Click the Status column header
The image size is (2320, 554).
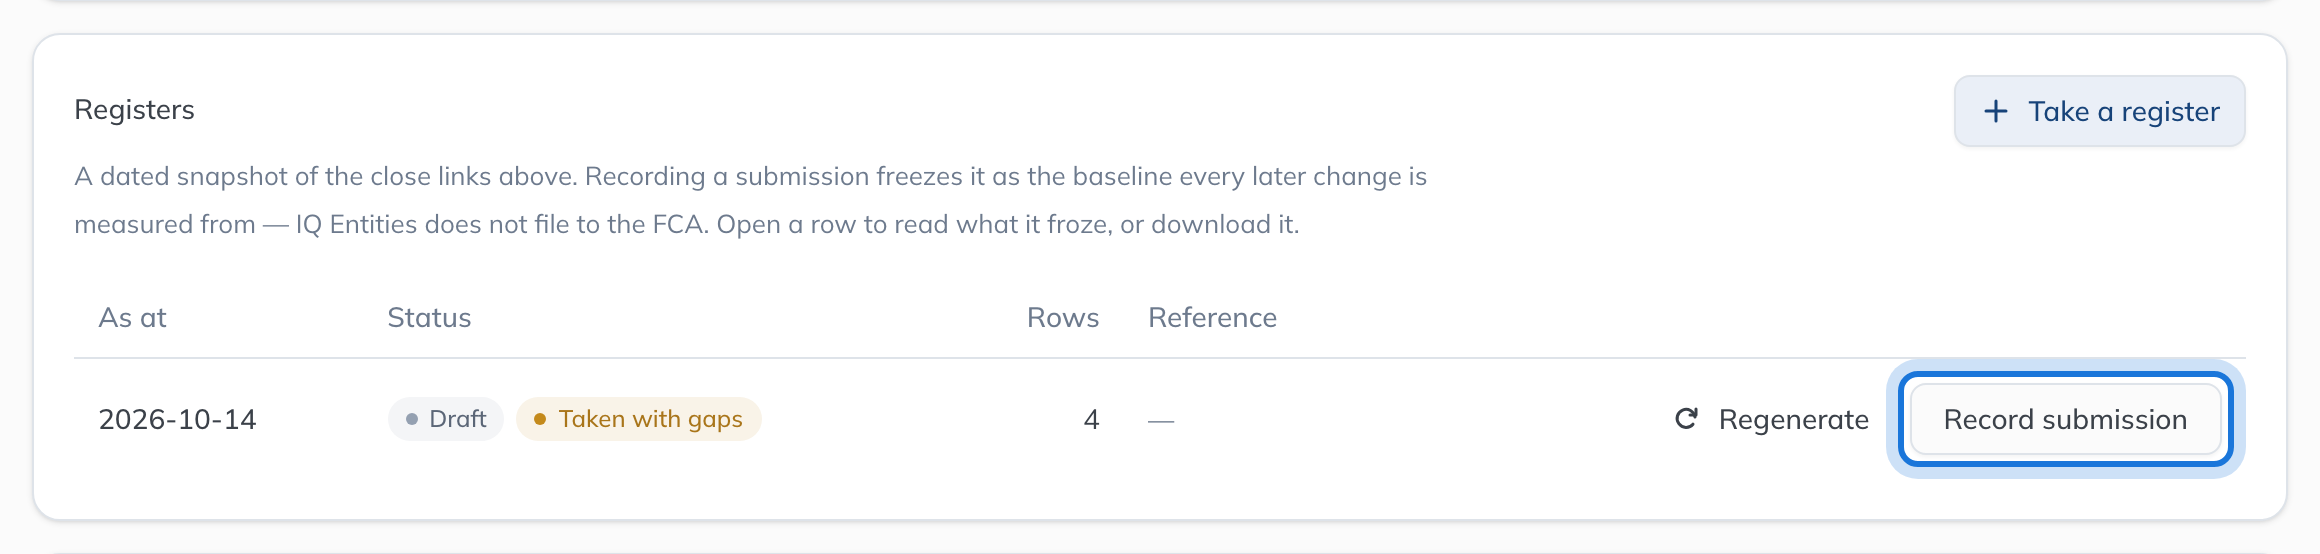pyautogui.click(x=429, y=318)
